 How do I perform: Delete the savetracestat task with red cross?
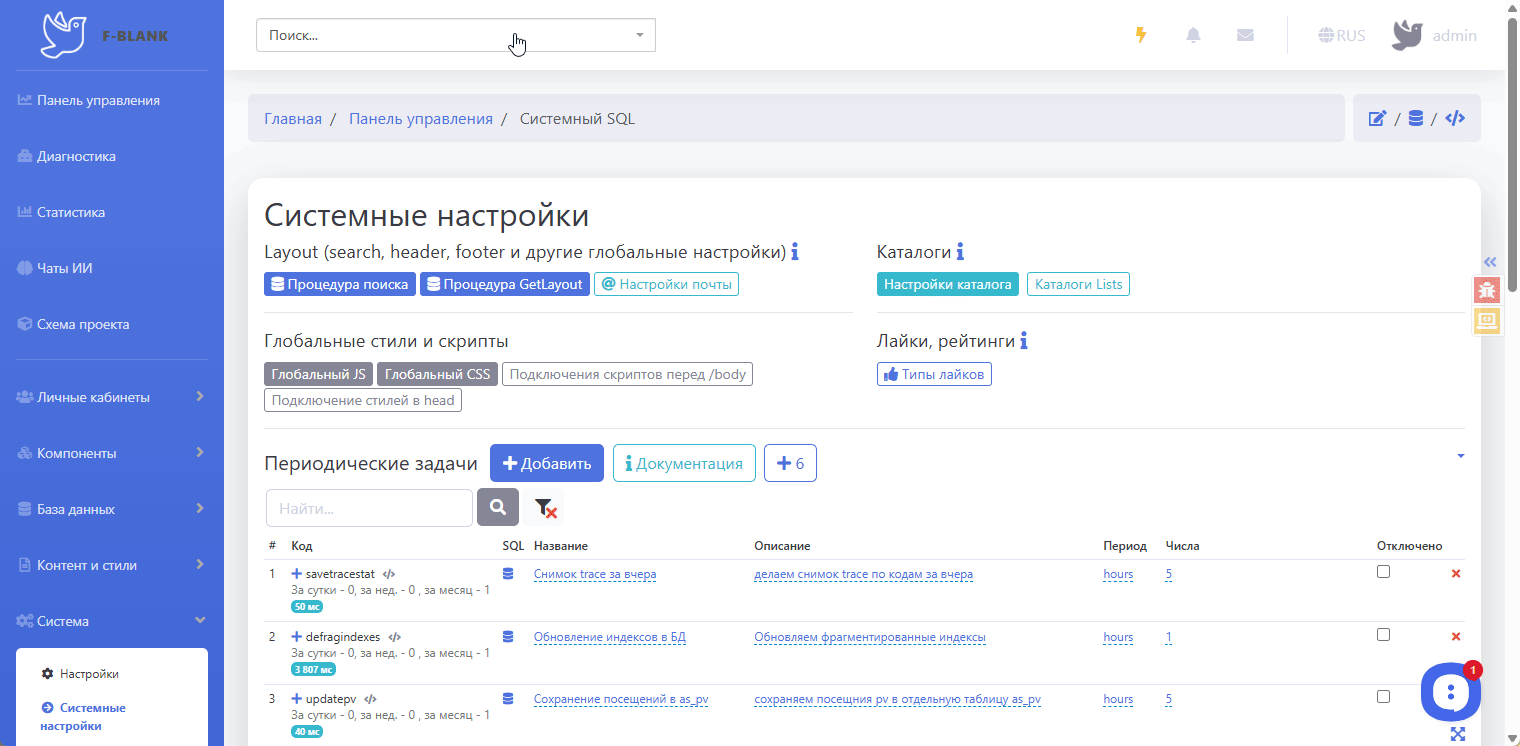pos(1455,574)
